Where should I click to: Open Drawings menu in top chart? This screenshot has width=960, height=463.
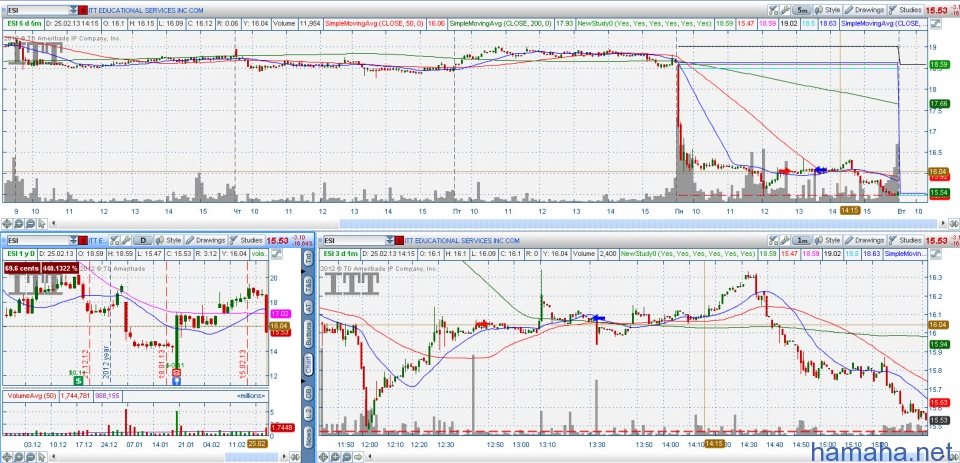(864, 10)
